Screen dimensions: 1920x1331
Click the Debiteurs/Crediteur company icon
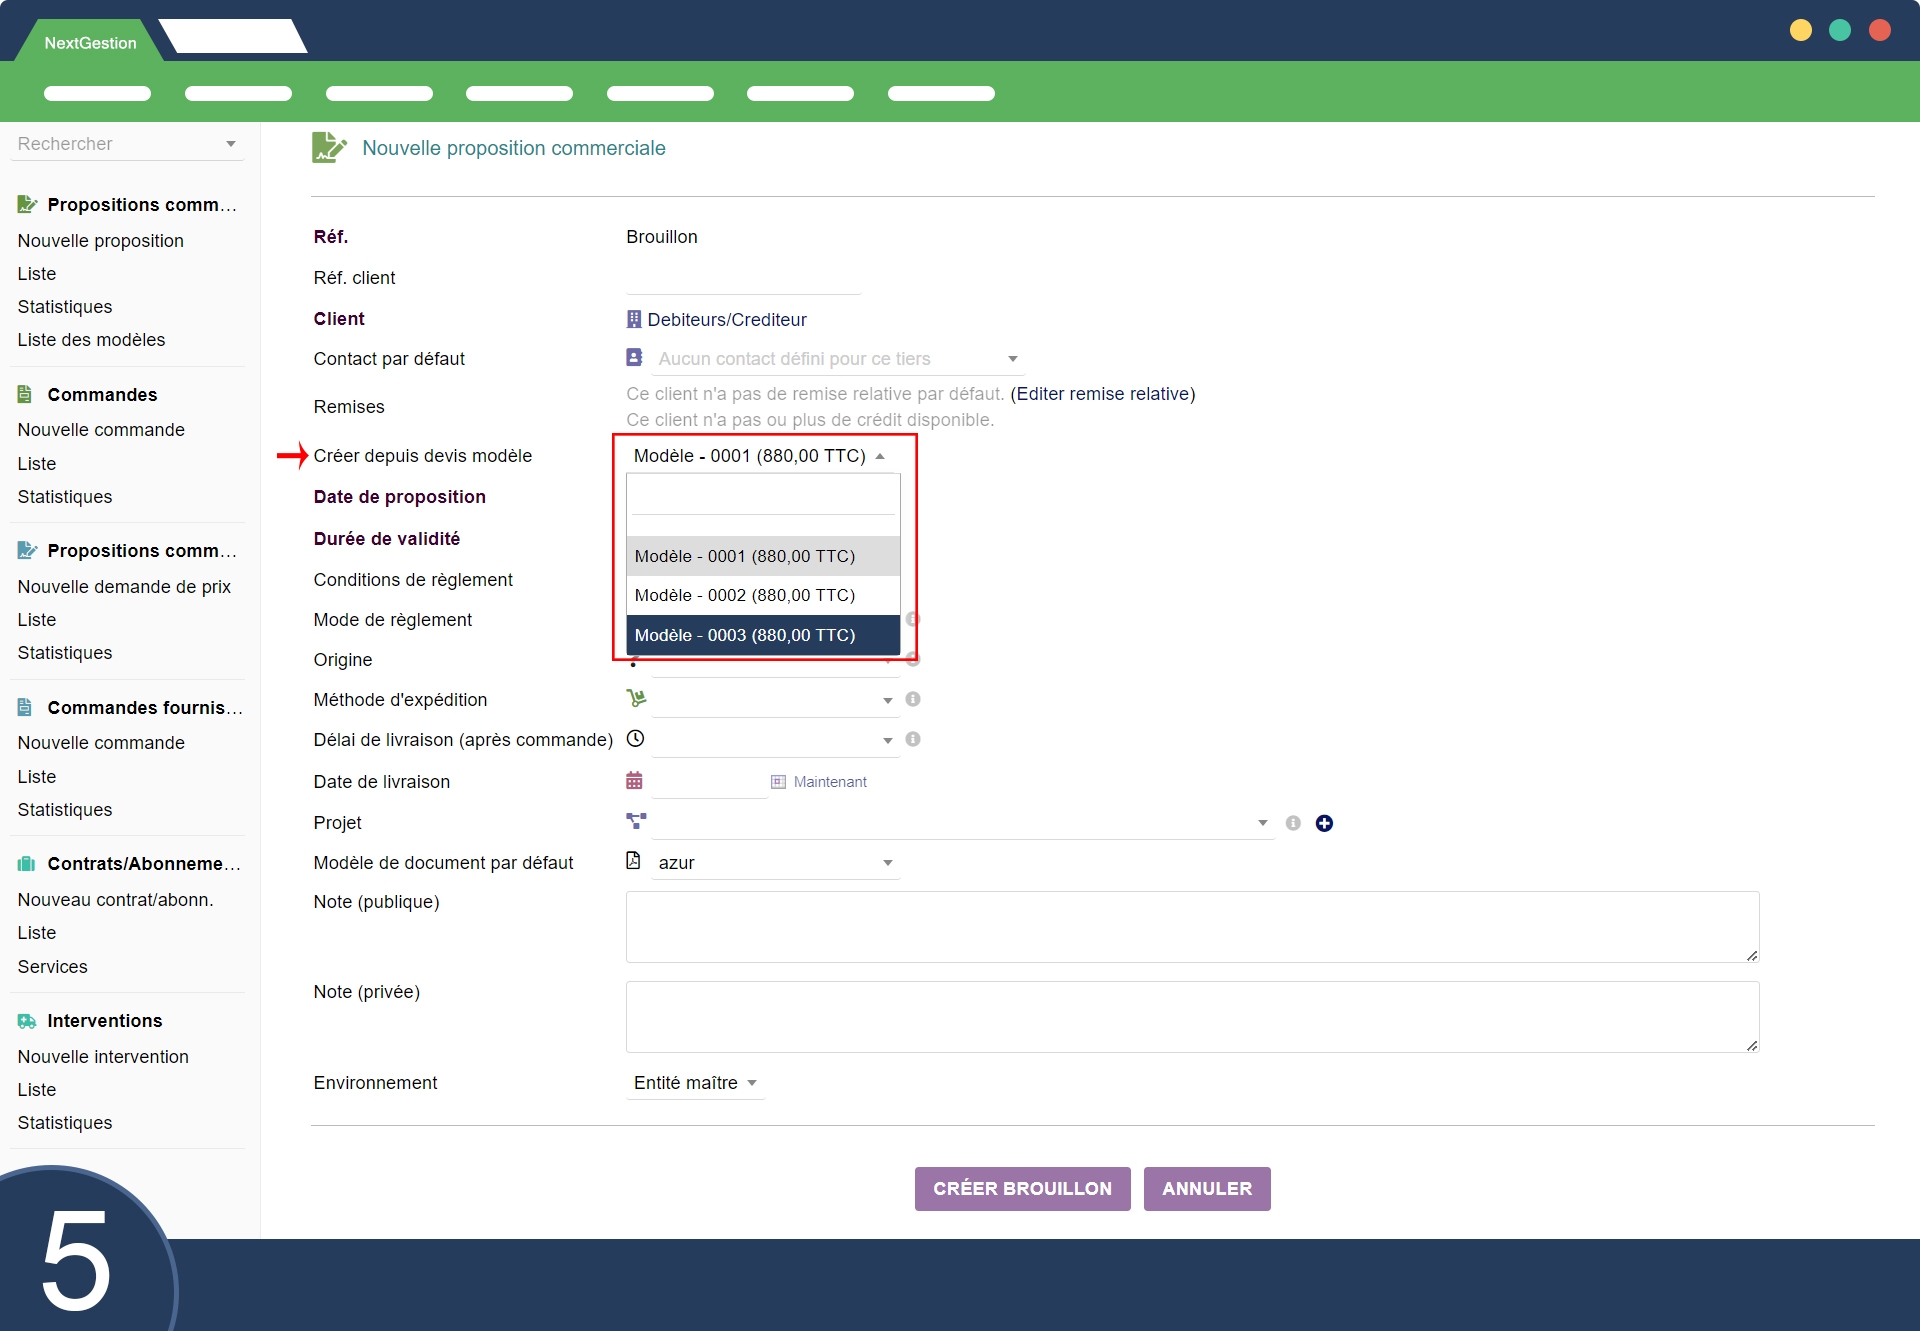(634, 319)
